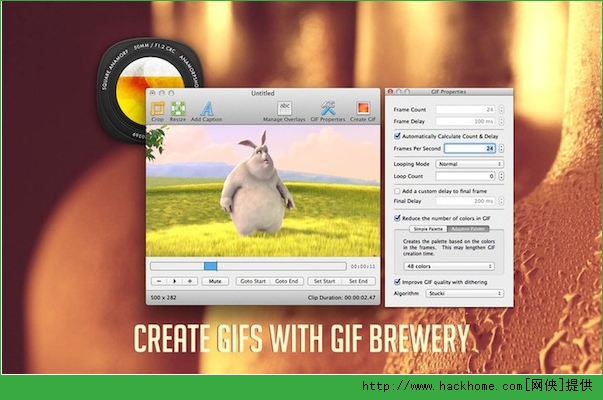The height and width of the screenshot is (400, 603).
Task: Click the 00:00:11 timecode text
Action: 363,266
